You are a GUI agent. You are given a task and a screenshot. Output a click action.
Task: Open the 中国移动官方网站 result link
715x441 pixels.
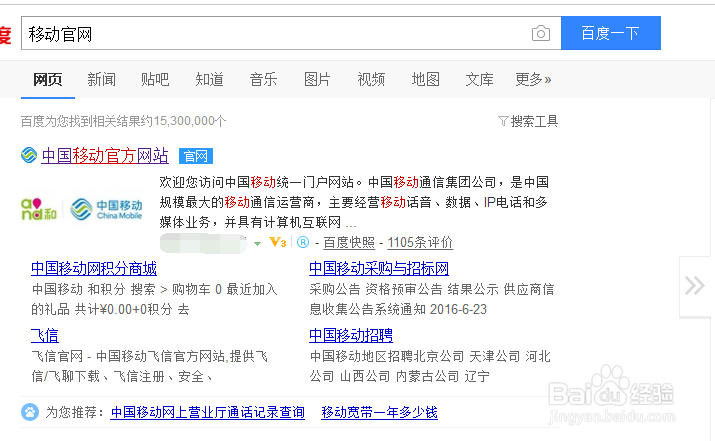pos(105,156)
